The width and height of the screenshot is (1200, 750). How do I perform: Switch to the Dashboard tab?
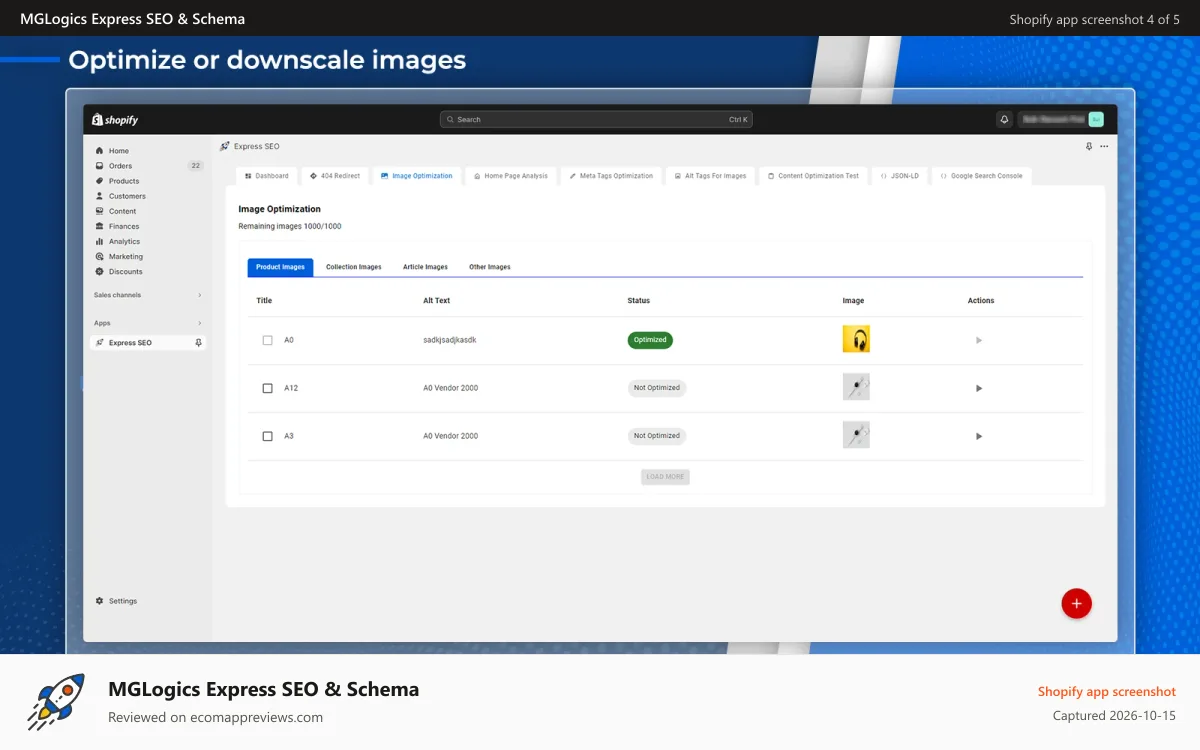click(x=267, y=176)
